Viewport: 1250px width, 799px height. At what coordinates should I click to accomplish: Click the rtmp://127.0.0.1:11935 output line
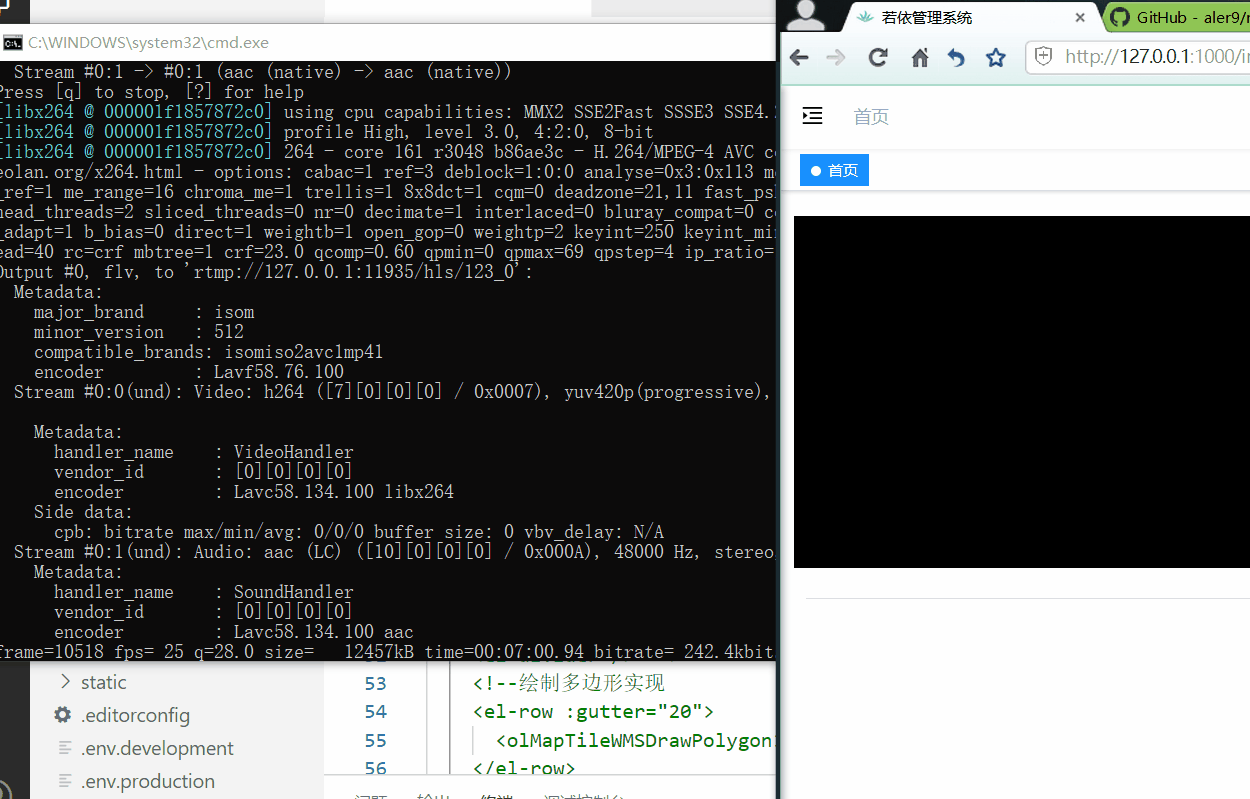(x=266, y=272)
